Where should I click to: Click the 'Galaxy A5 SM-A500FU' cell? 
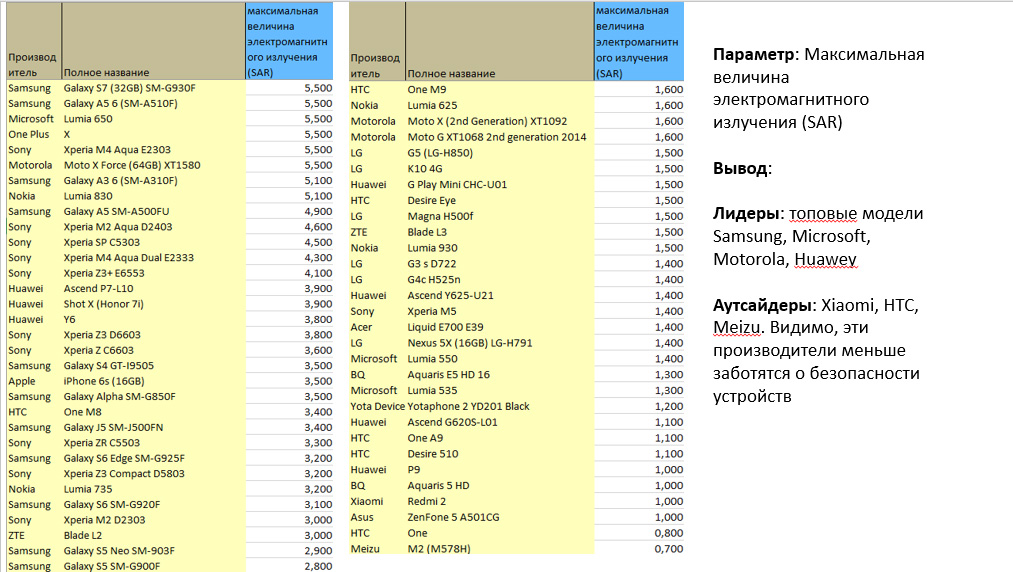point(154,211)
